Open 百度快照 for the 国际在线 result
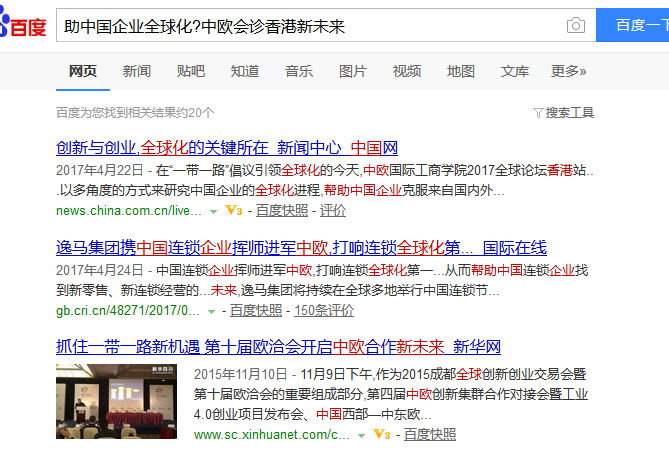 pos(256,310)
